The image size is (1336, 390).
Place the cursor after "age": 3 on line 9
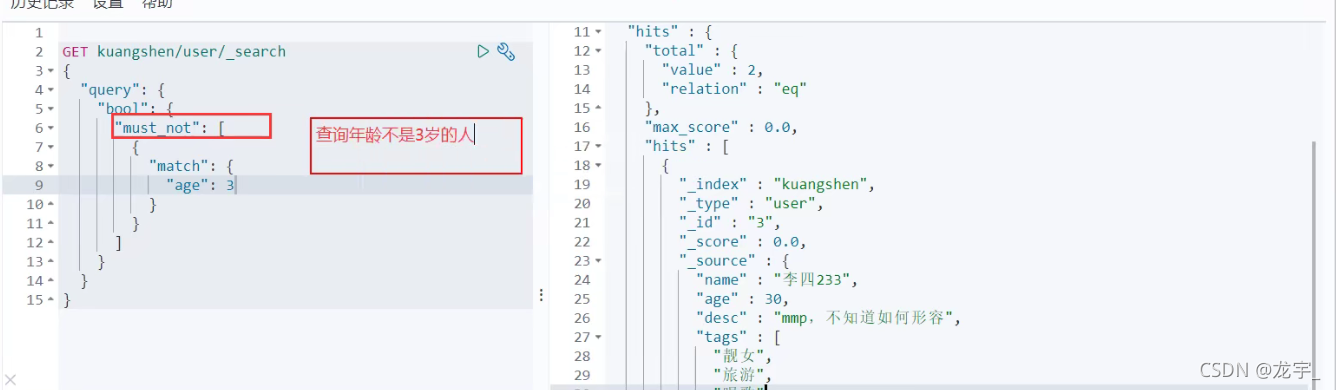235,185
